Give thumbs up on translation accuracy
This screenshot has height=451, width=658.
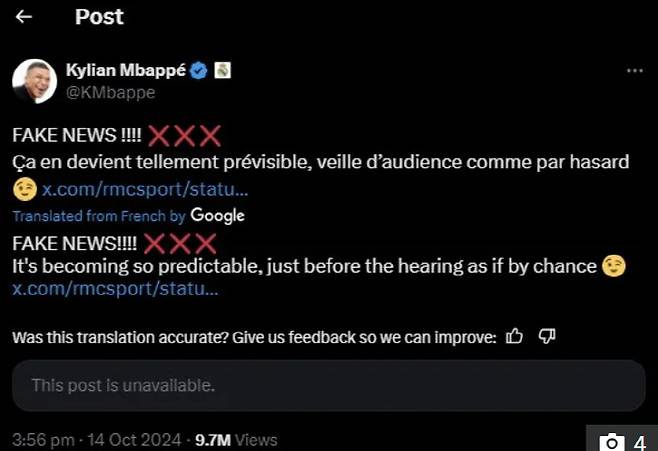[x=515, y=337]
